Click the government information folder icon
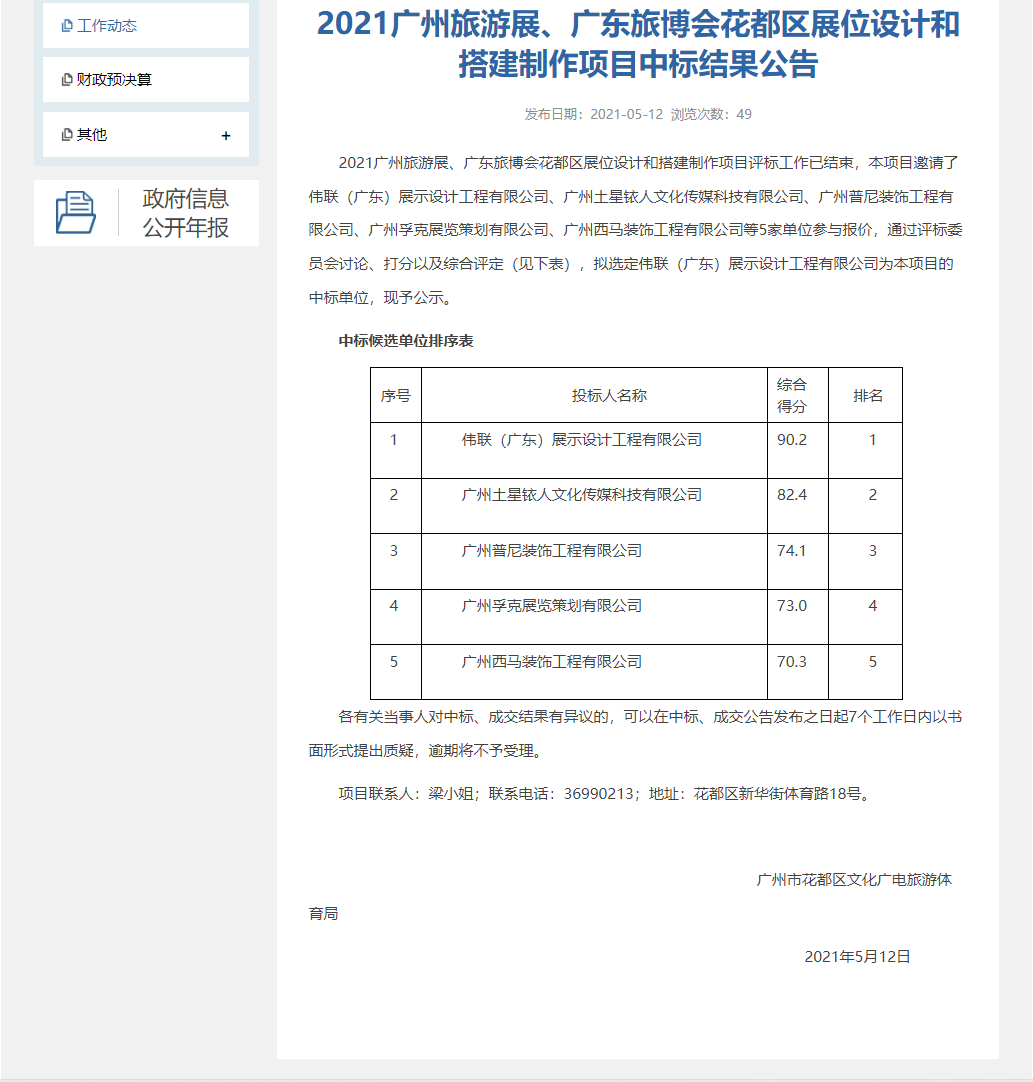The height and width of the screenshot is (1082, 1033). (75, 213)
